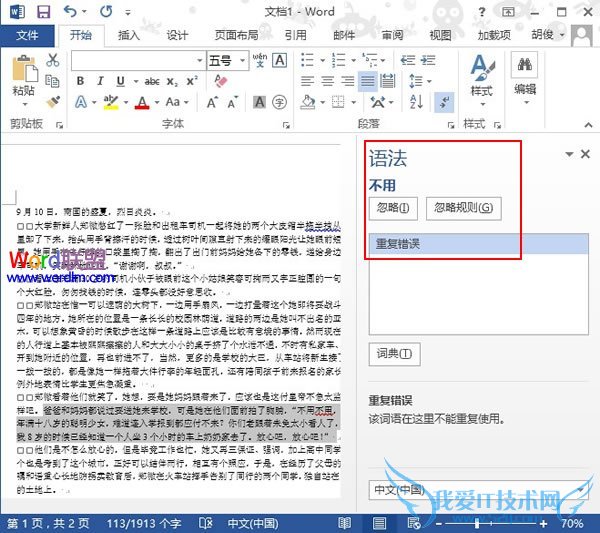
Task: Click the 忽略(I) button
Action: click(x=392, y=208)
